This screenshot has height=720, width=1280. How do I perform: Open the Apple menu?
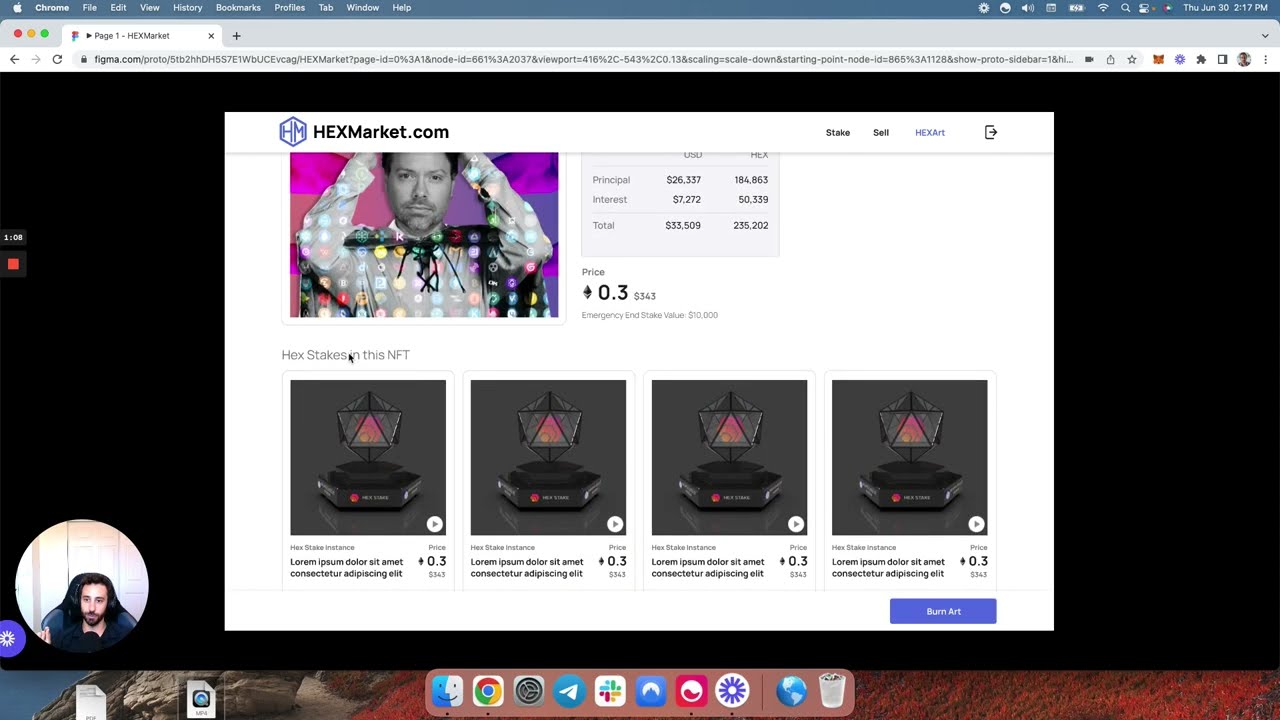[17, 8]
